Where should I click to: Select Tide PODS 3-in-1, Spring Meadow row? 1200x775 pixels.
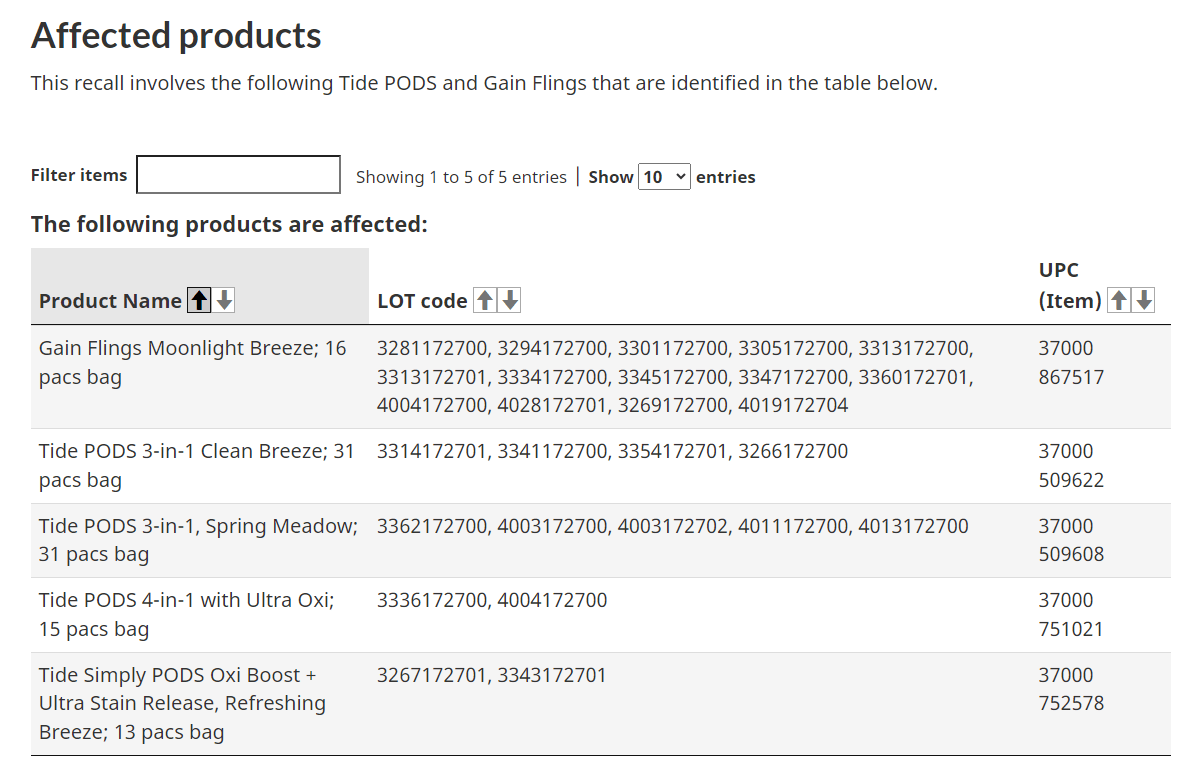pyautogui.click(x=198, y=540)
